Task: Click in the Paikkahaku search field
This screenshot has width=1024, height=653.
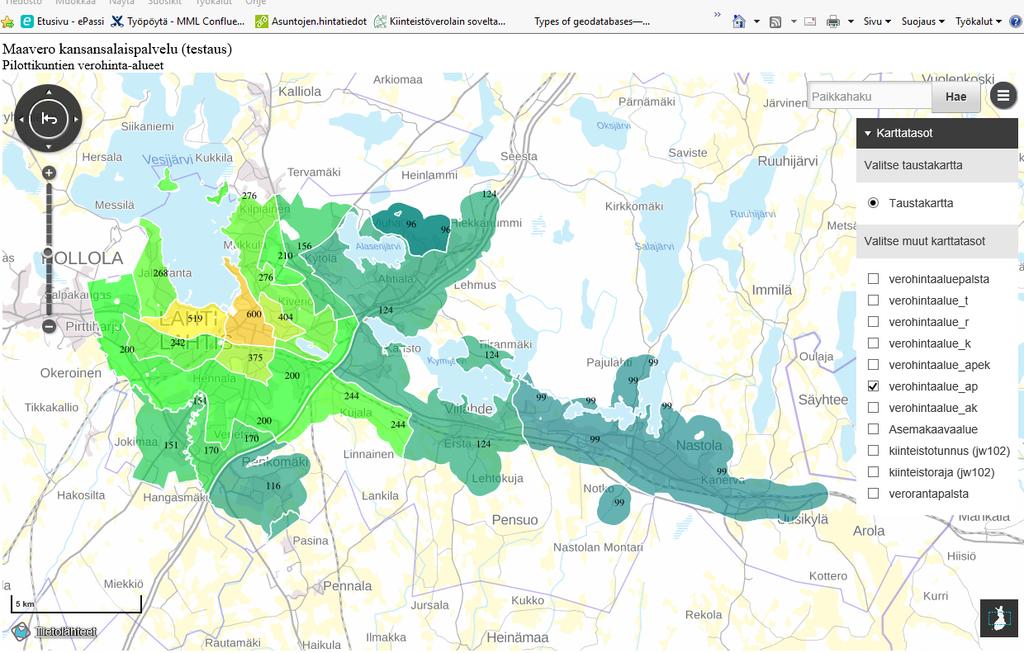Action: coord(869,97)
